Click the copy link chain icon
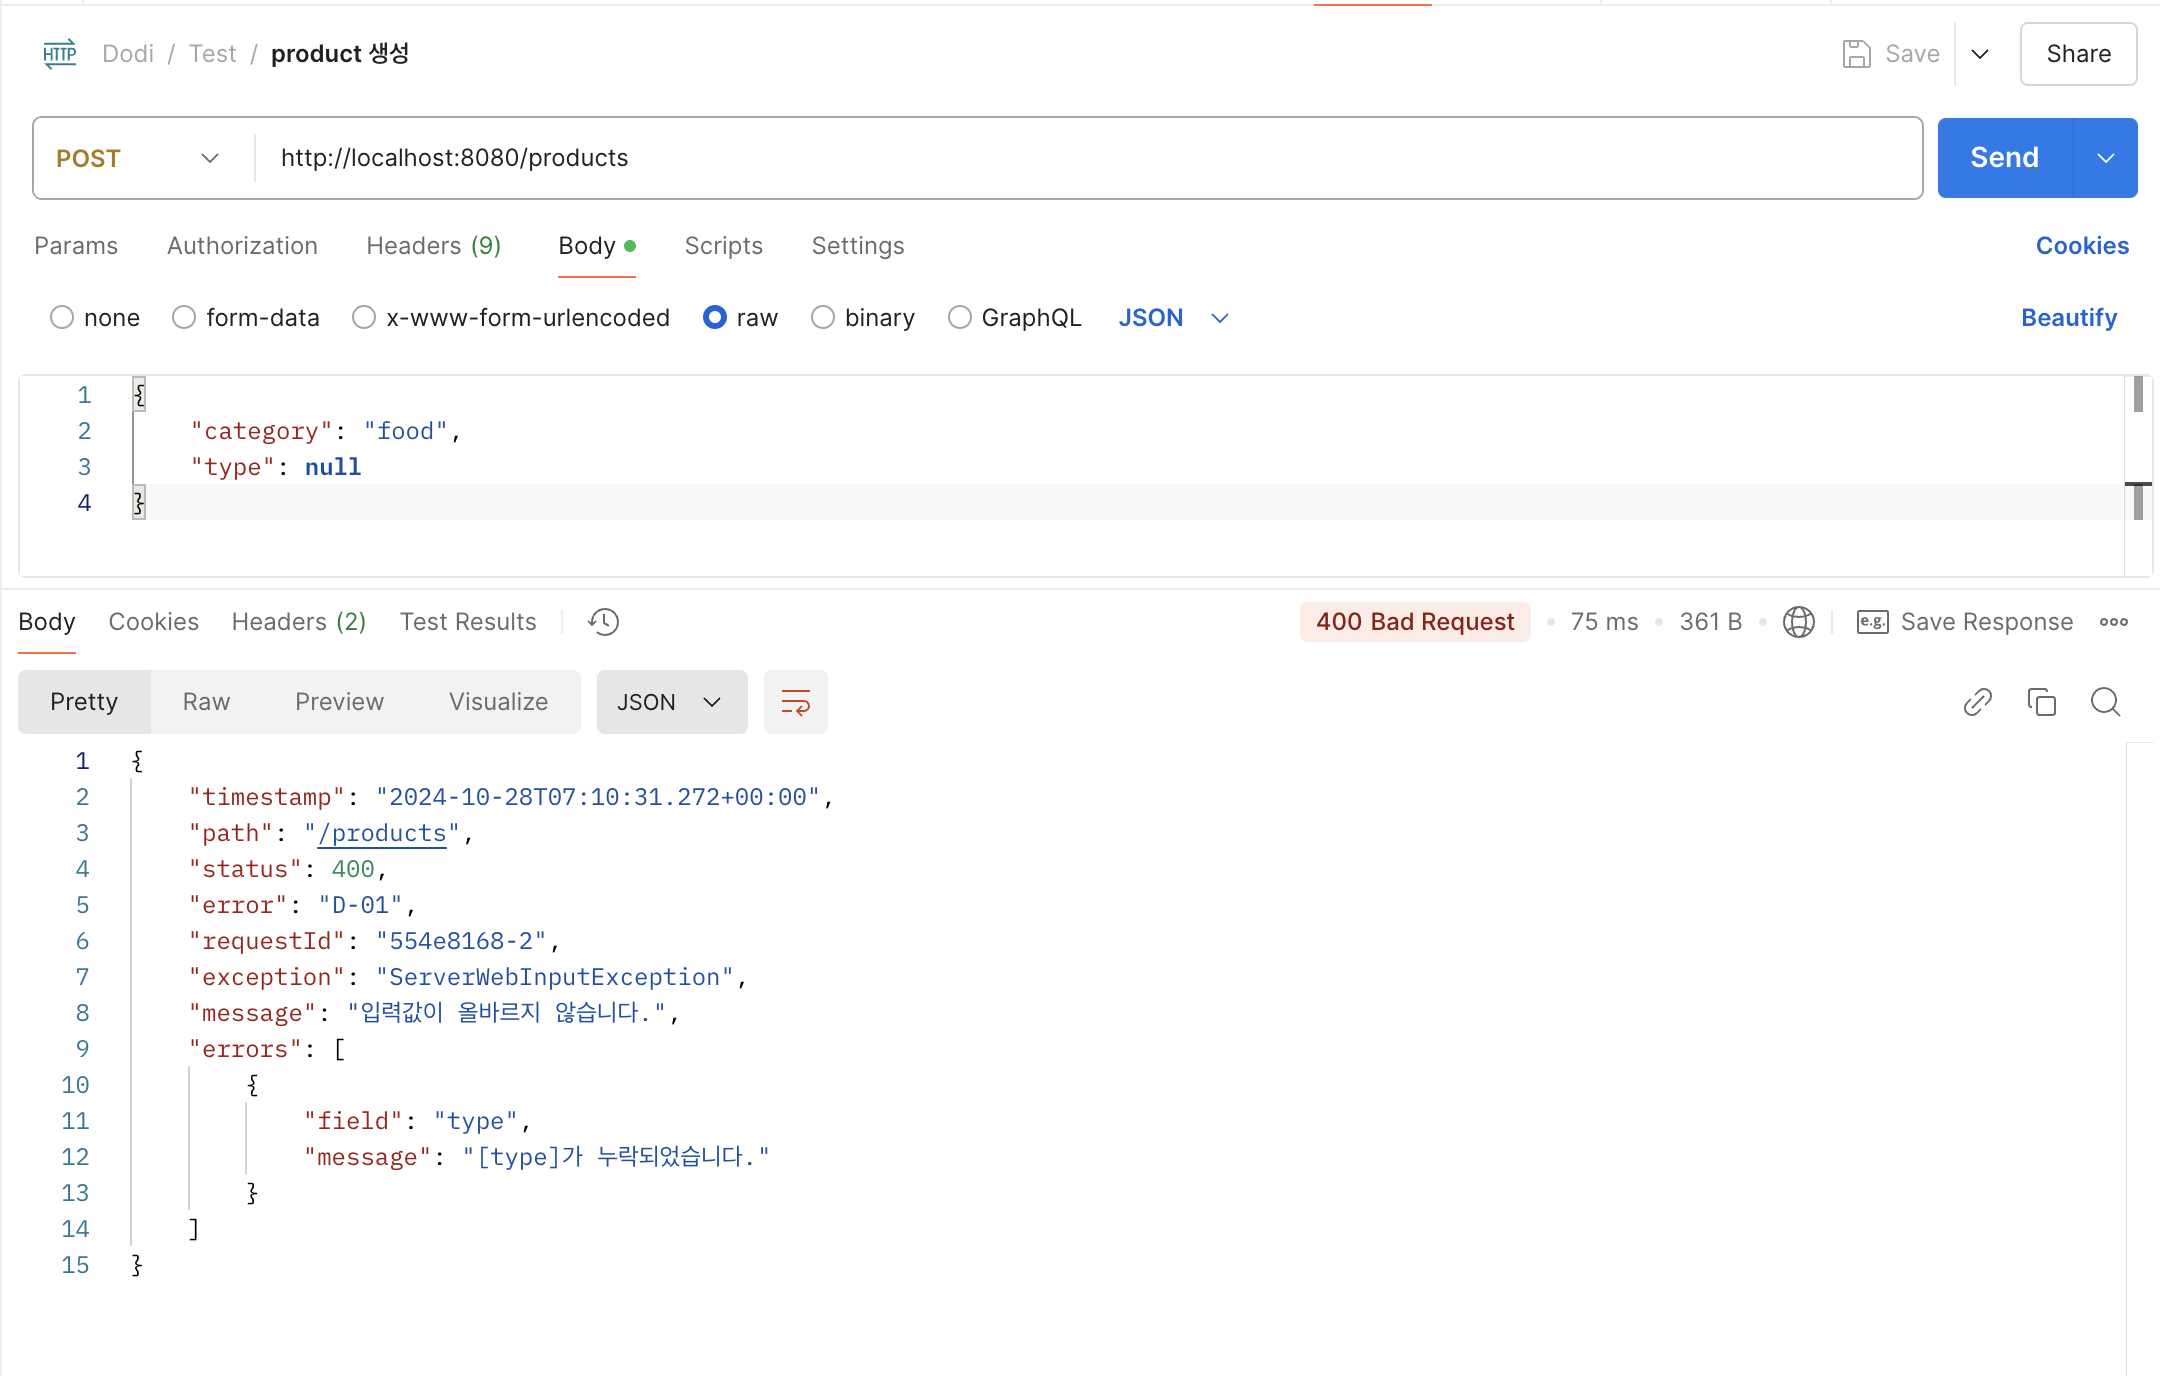This screenshot has height=1376, width=2160. (x=1977, y=702)
